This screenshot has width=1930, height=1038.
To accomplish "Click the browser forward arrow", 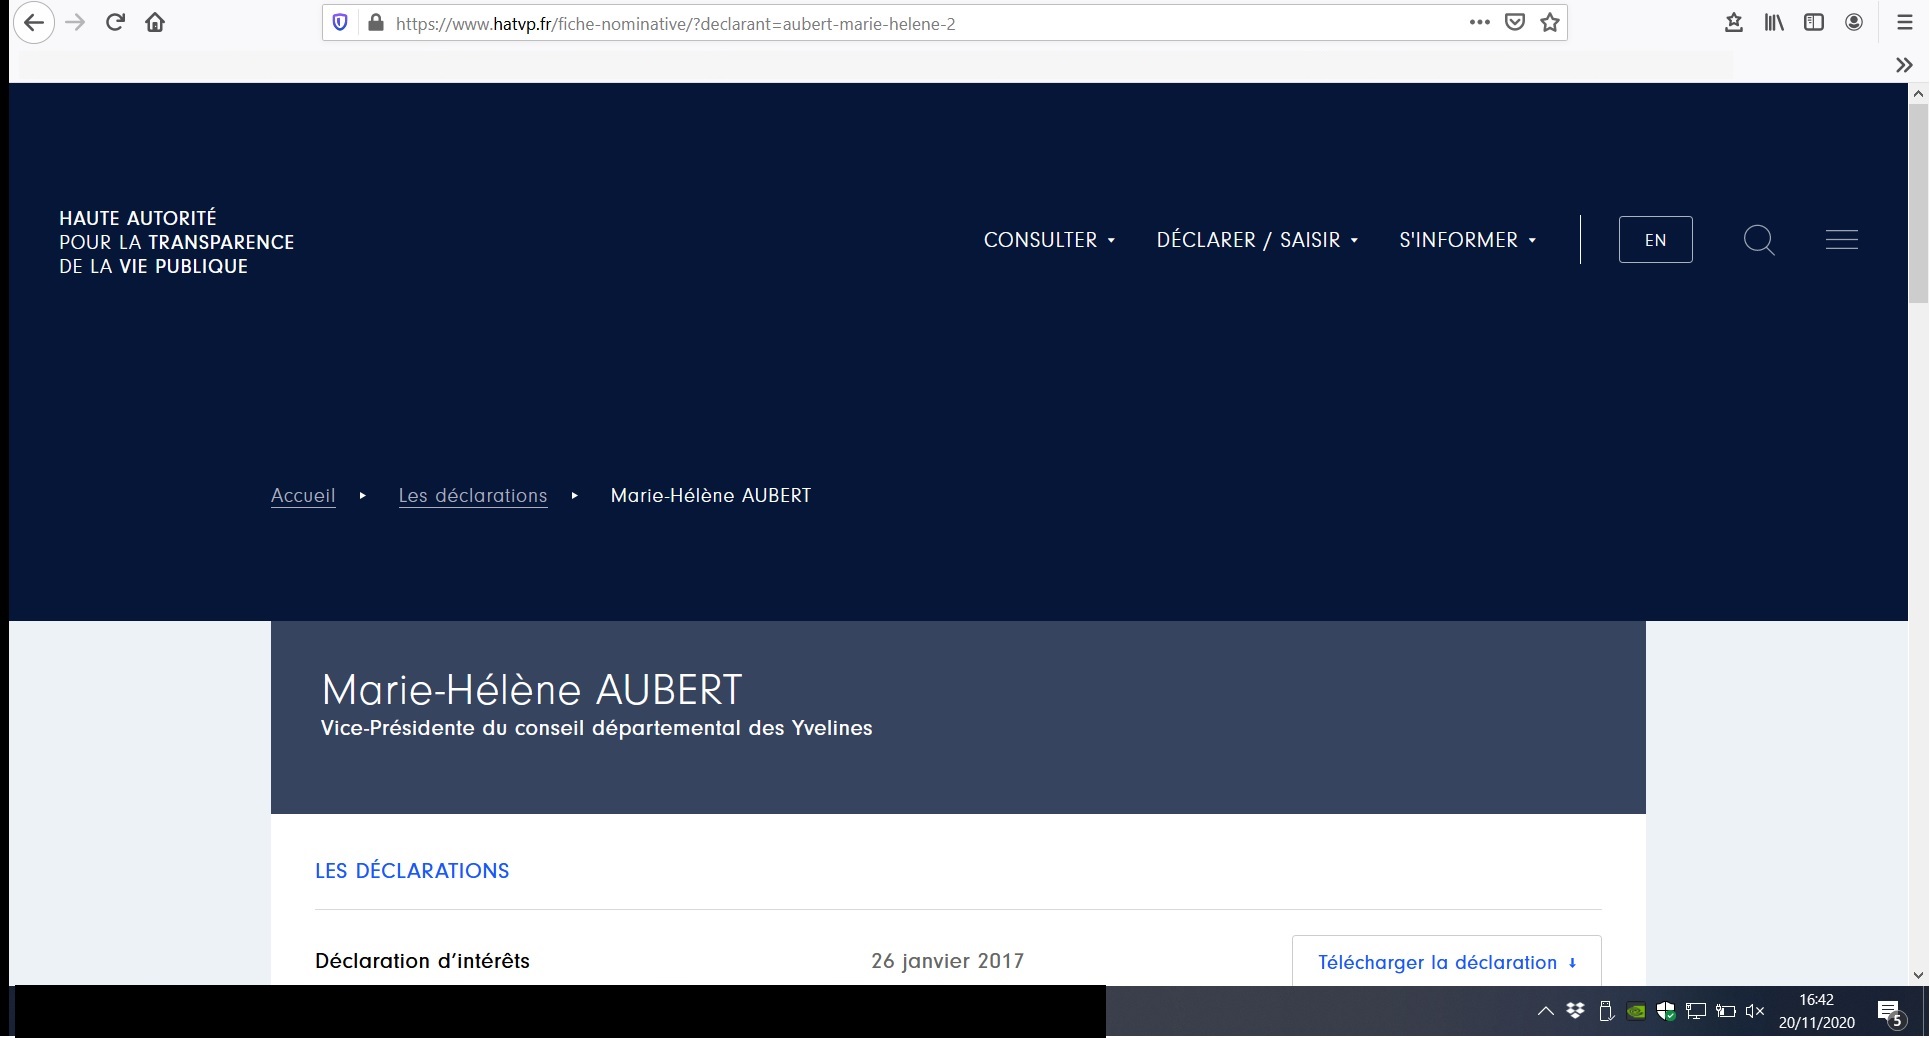I will coord(76,22).
